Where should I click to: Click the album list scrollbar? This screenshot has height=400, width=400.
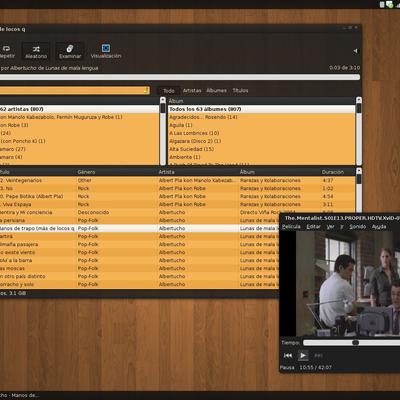pyautogui.click(x=359, y=131)
